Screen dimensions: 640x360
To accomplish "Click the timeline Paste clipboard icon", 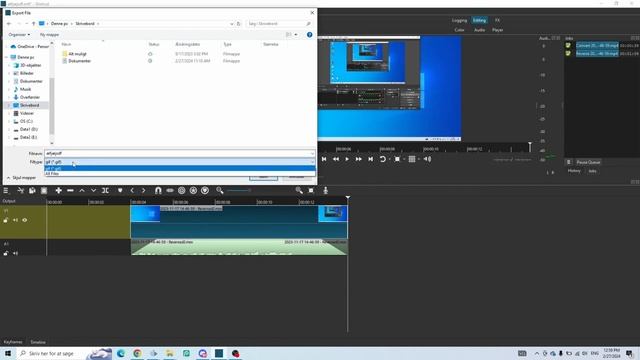I will pyautogui.click(x=44, y=190).
